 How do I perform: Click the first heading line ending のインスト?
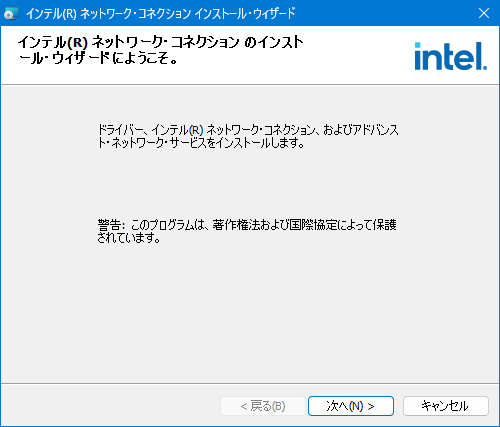pyautogui.click(x=160, y=43)
